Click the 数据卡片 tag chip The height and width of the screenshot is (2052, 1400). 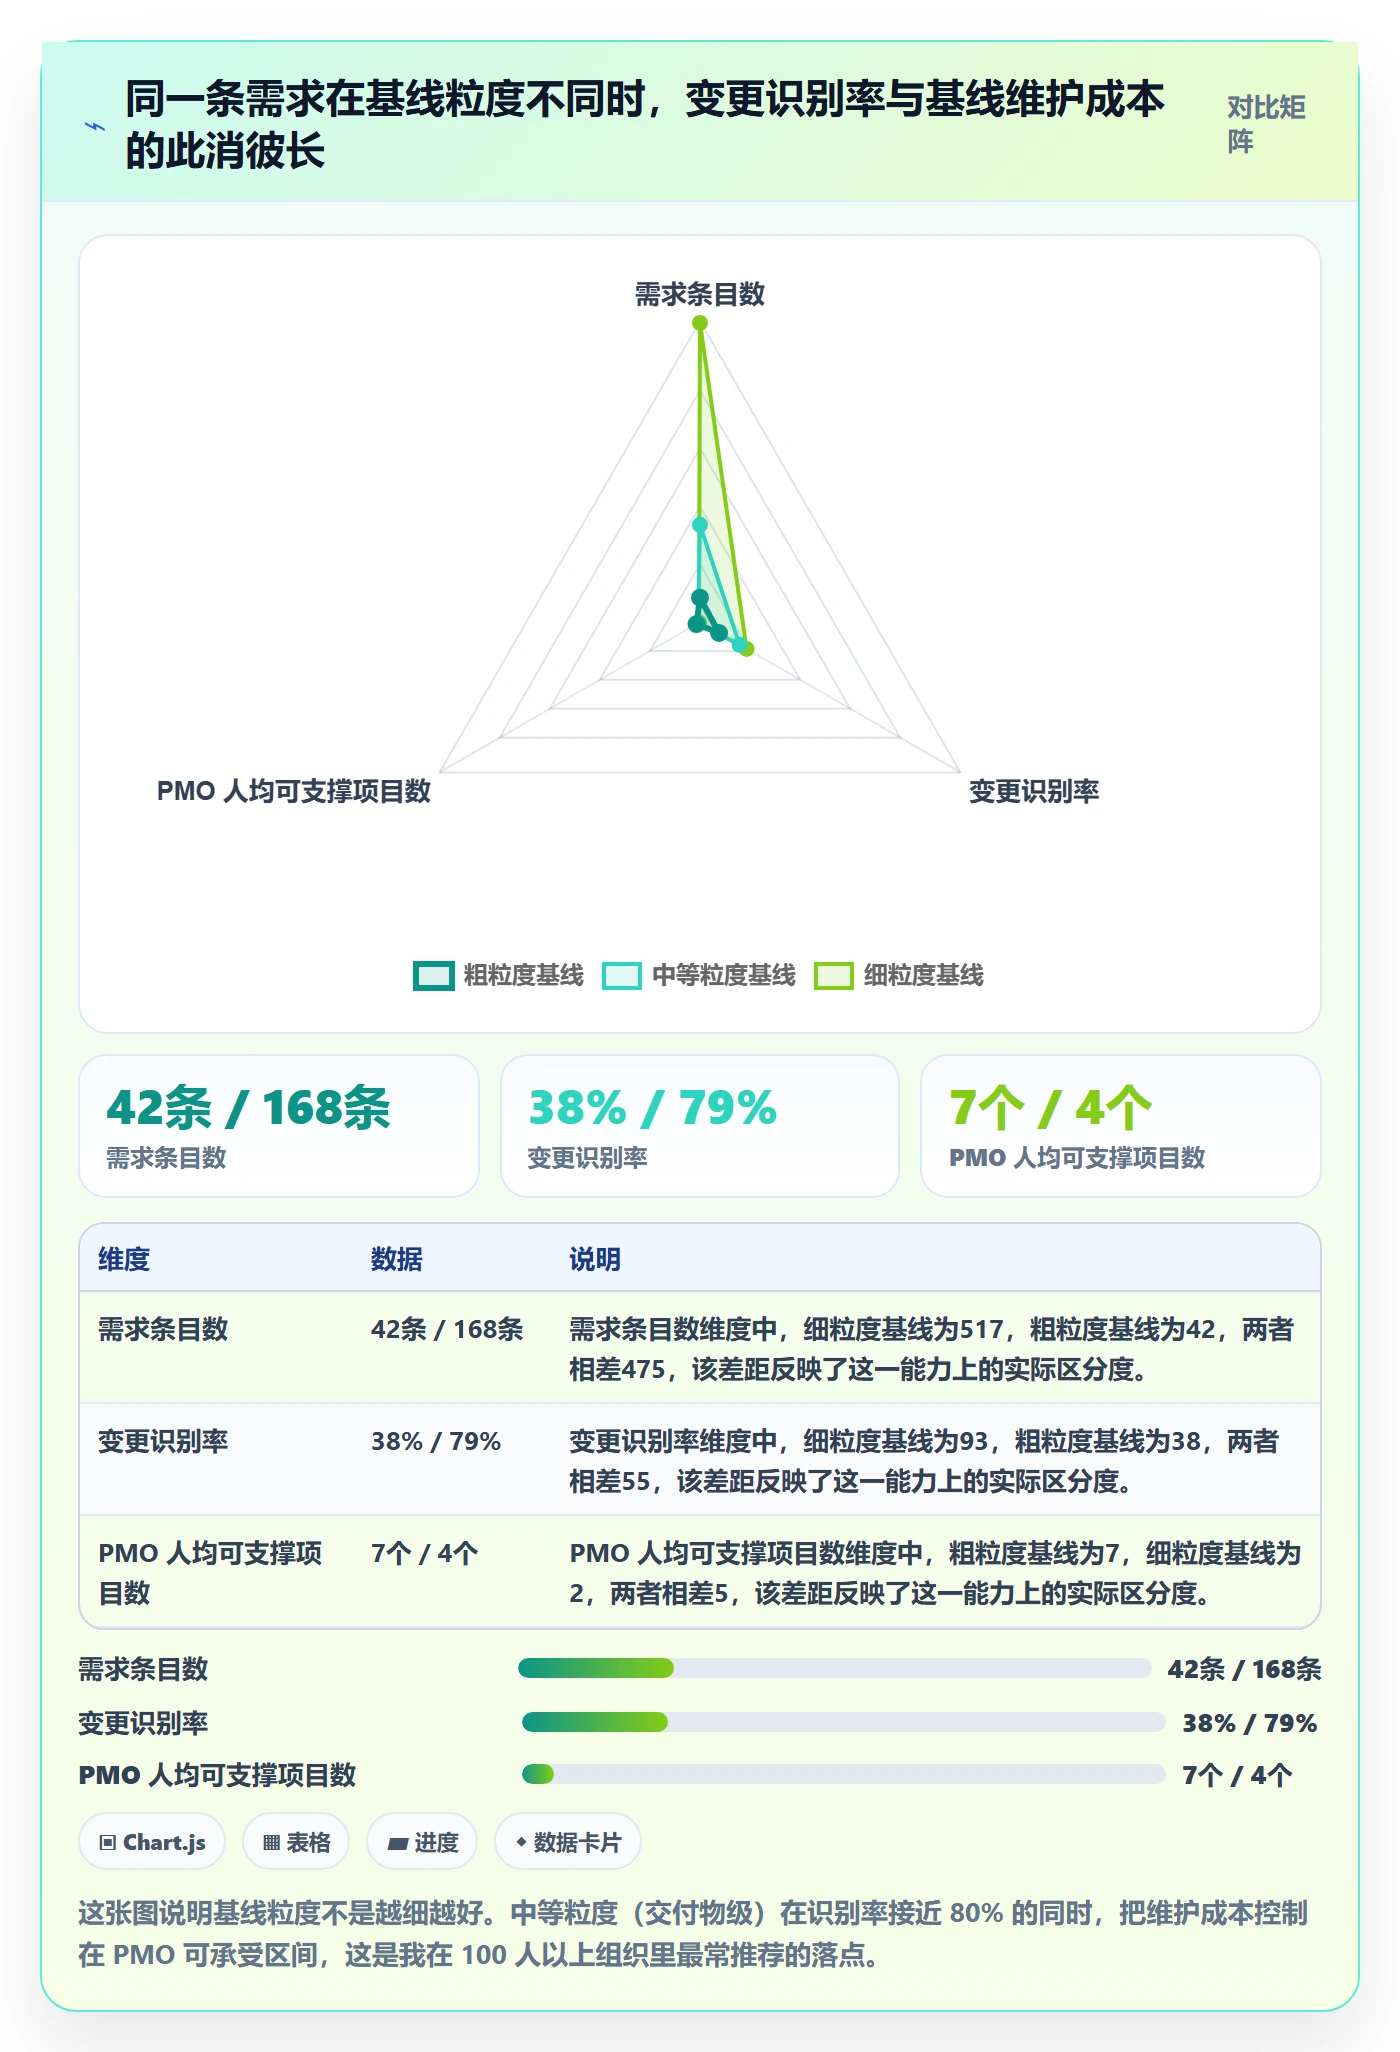[568, 1841]
